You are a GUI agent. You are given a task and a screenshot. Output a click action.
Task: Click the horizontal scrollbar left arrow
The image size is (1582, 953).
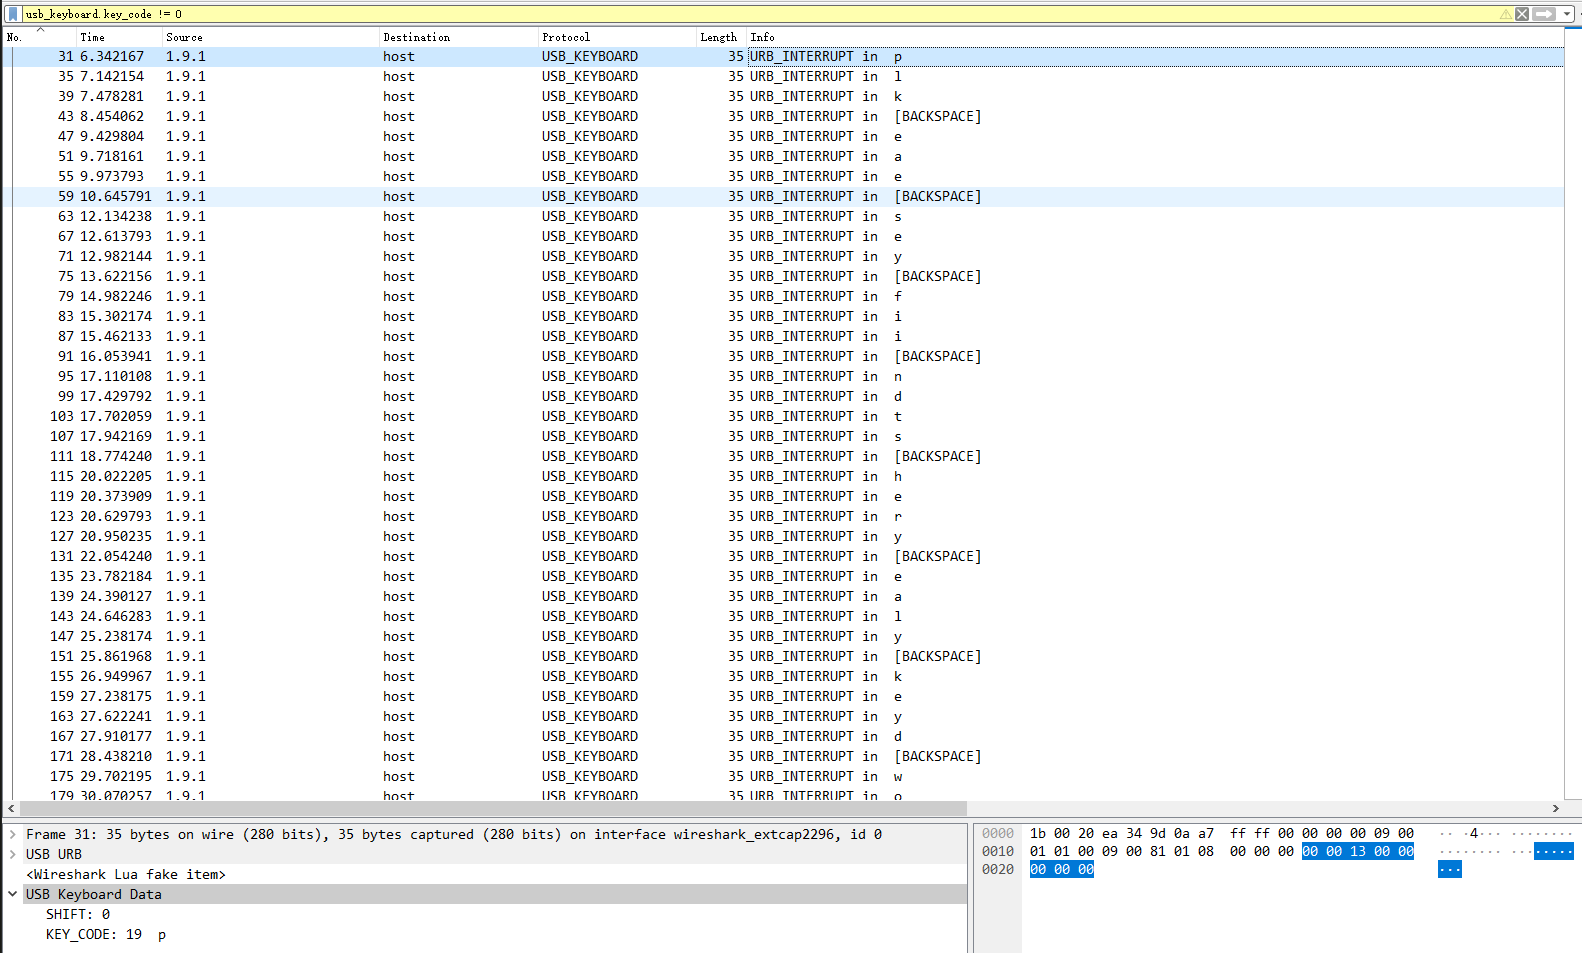(x=11, y=808)
